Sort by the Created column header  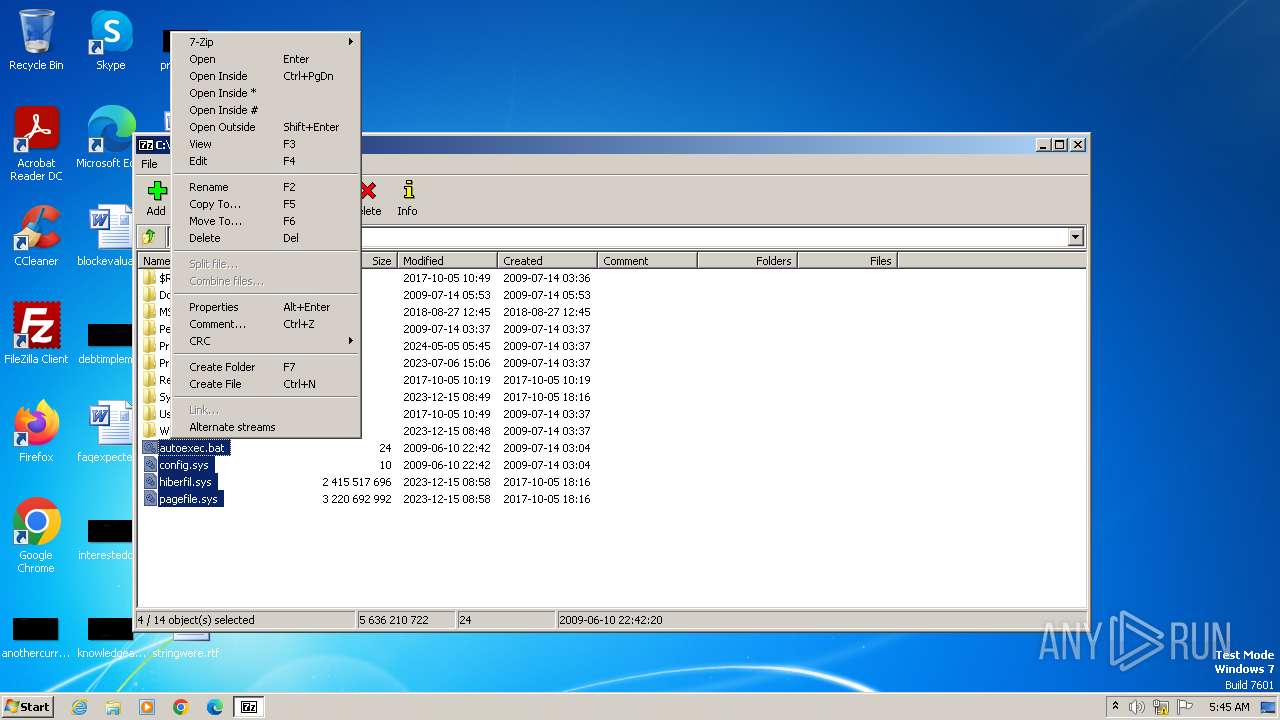point(547,261)
